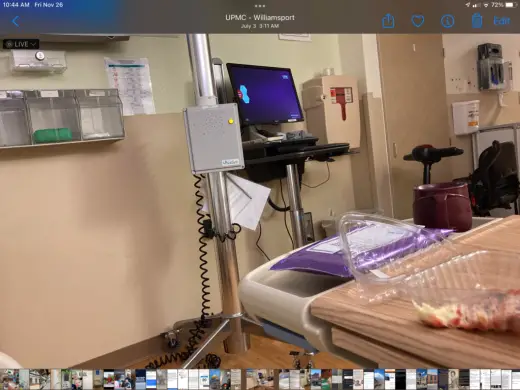Go back with the blue back arrow

coord(15,22)
